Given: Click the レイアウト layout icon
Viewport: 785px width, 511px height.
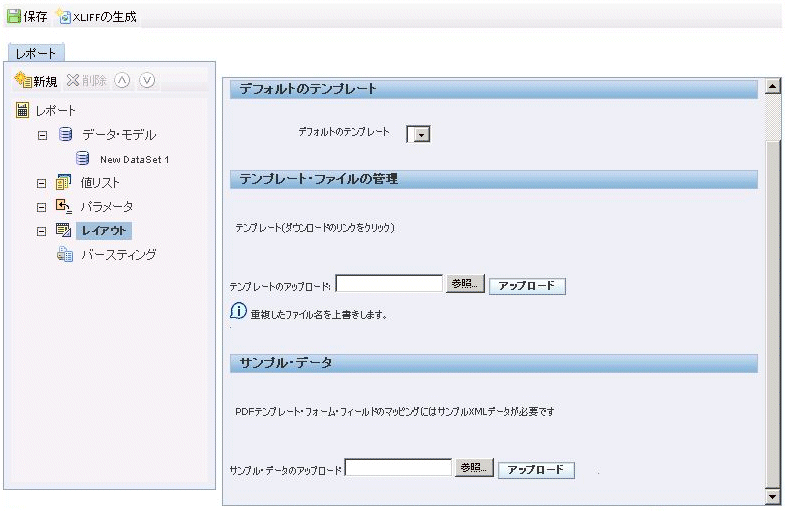Looking at the screenshot, I should (63, 230).
